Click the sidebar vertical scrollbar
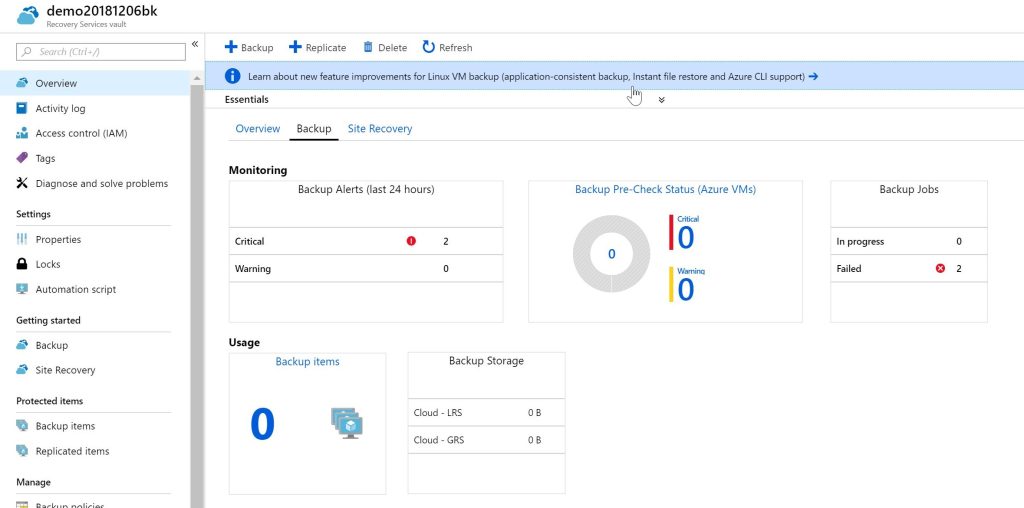 (197, 295)
